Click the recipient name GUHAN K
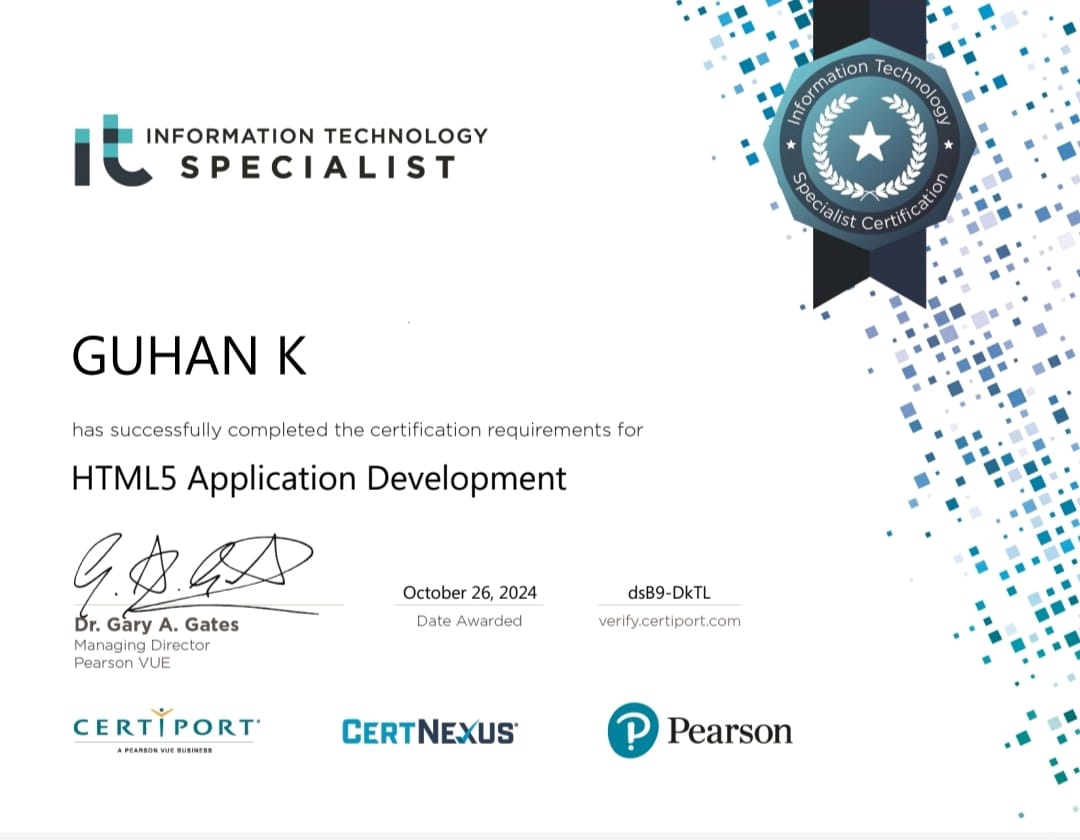The height and width of the screenshot is (840, 1080). tap(189, 357)
